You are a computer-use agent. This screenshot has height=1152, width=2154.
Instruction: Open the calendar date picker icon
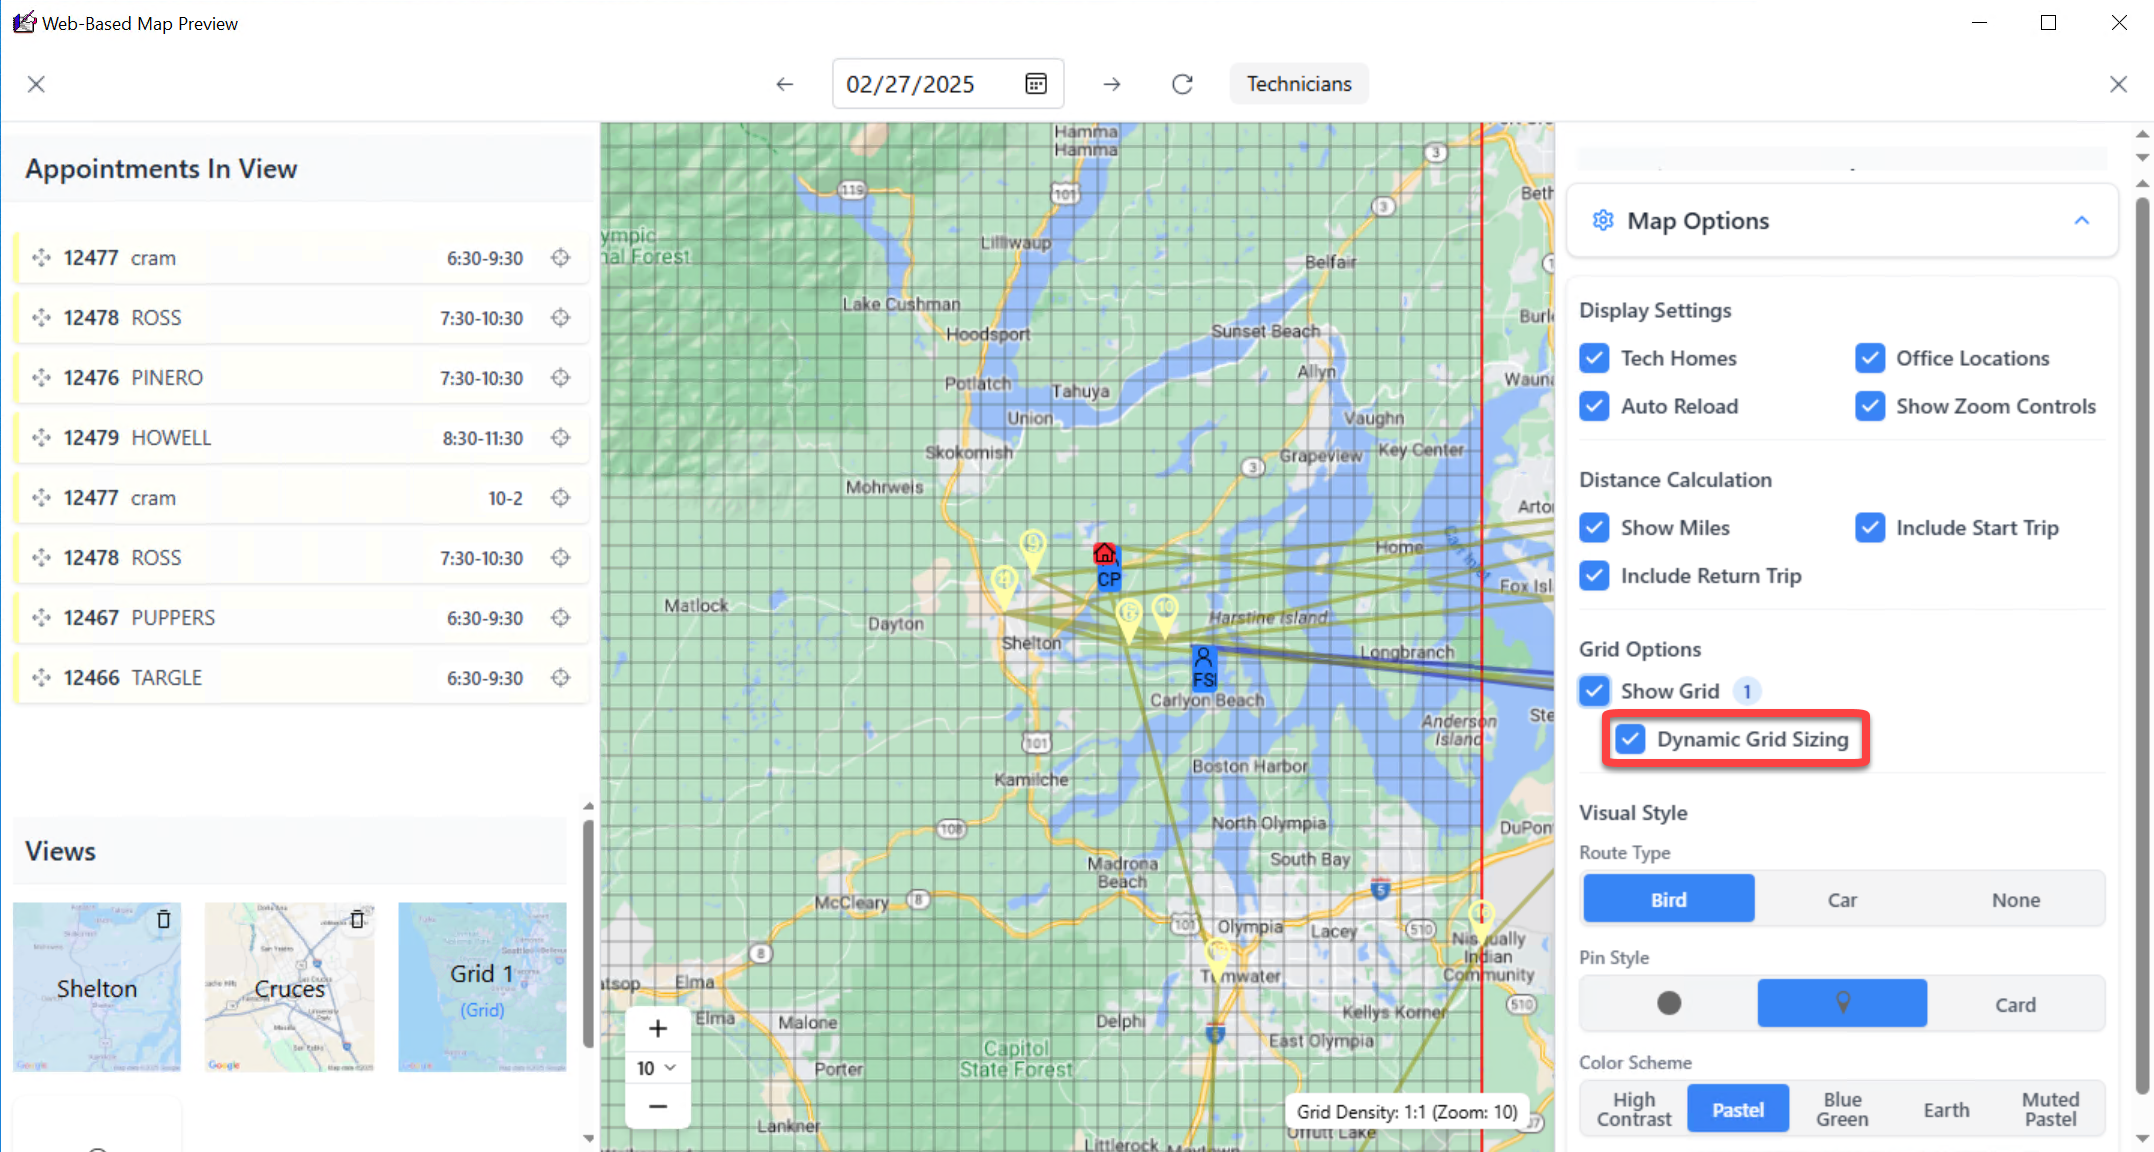[1036, 84]
